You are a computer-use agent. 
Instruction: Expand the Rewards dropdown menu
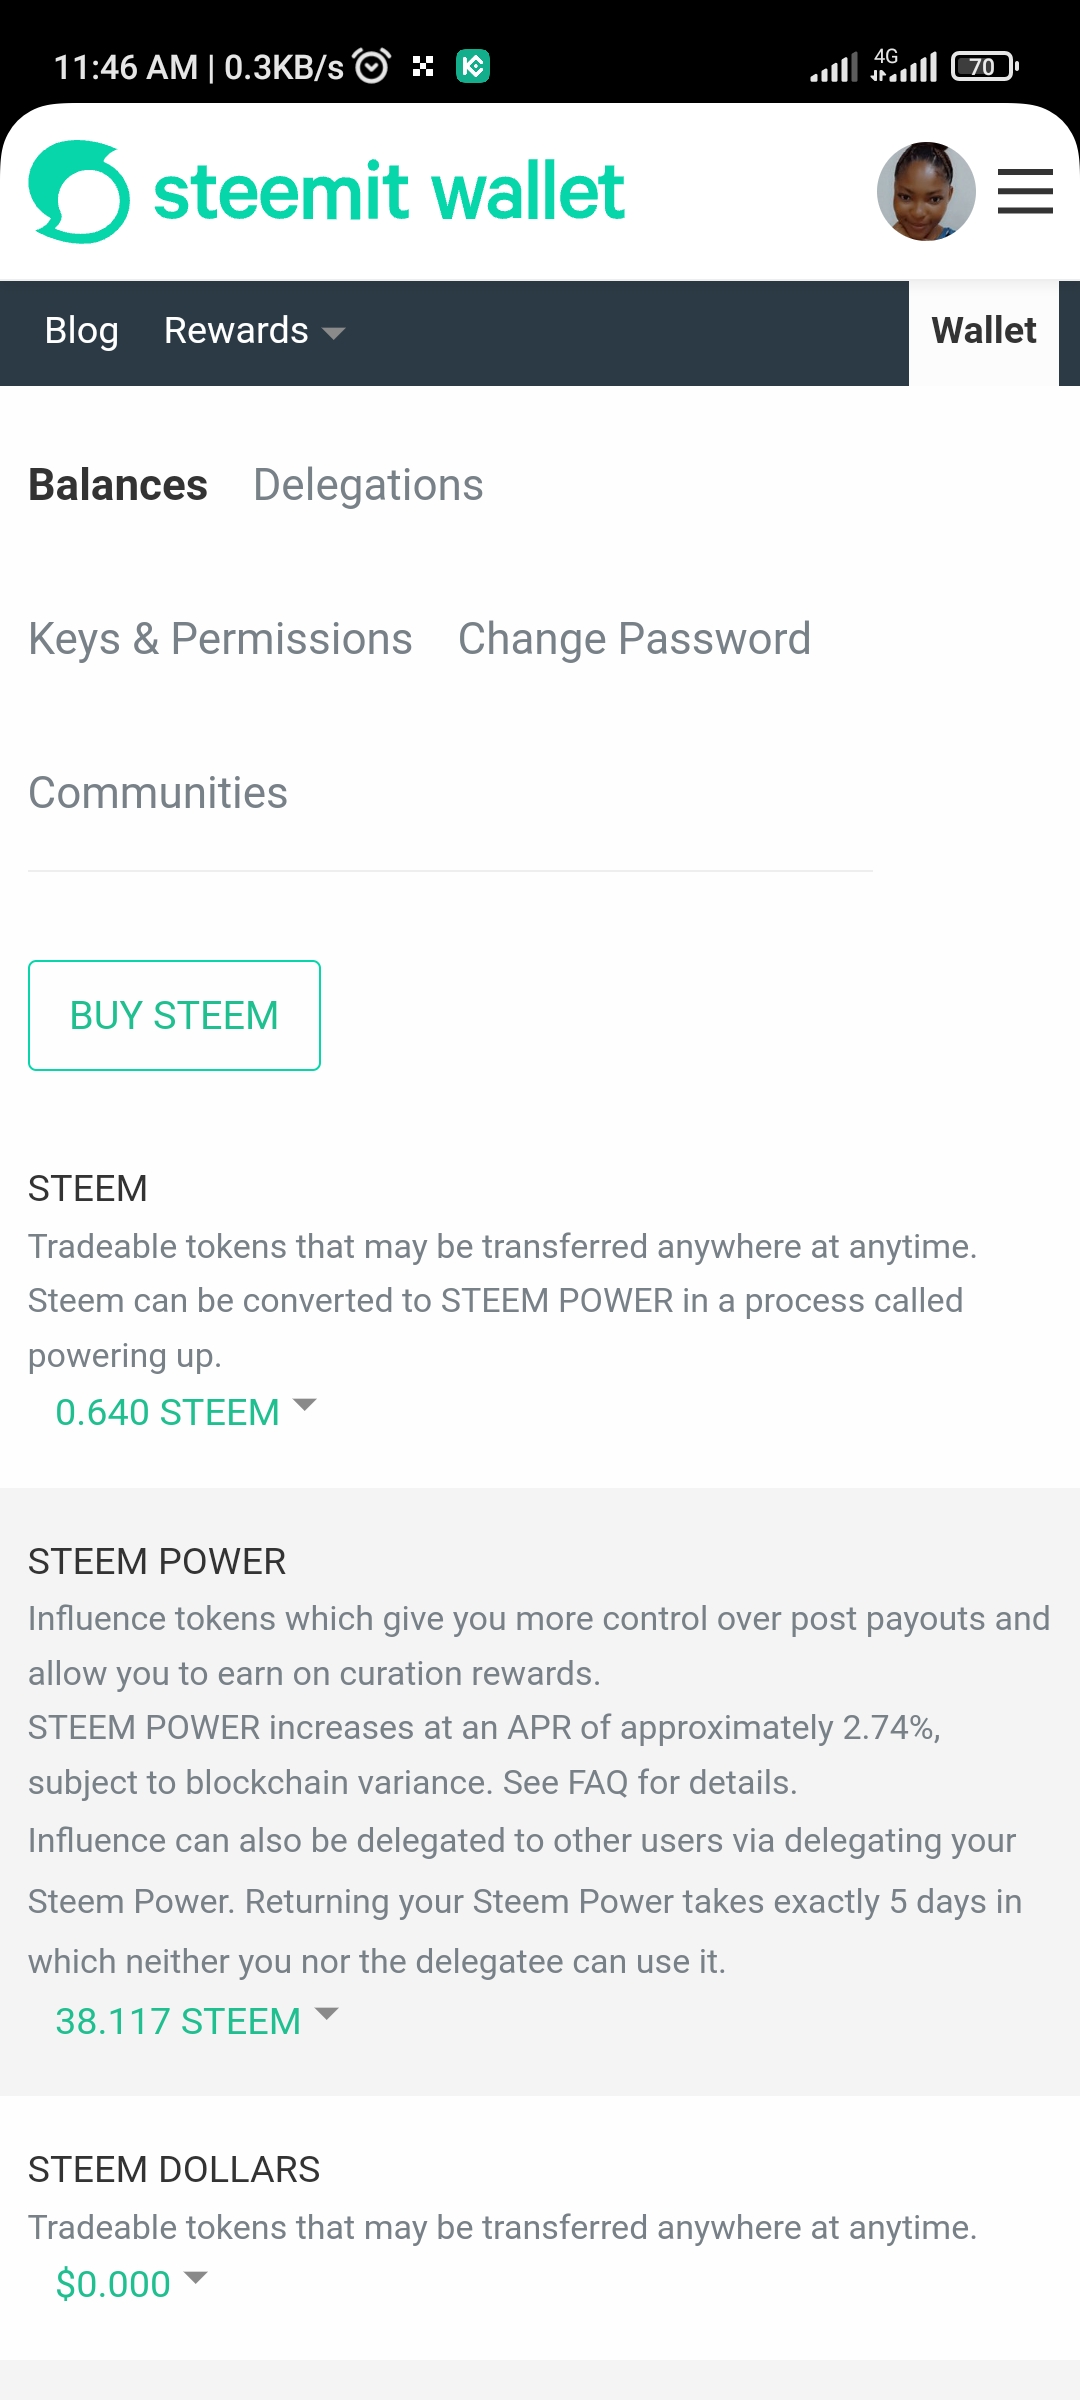[254, 331]
